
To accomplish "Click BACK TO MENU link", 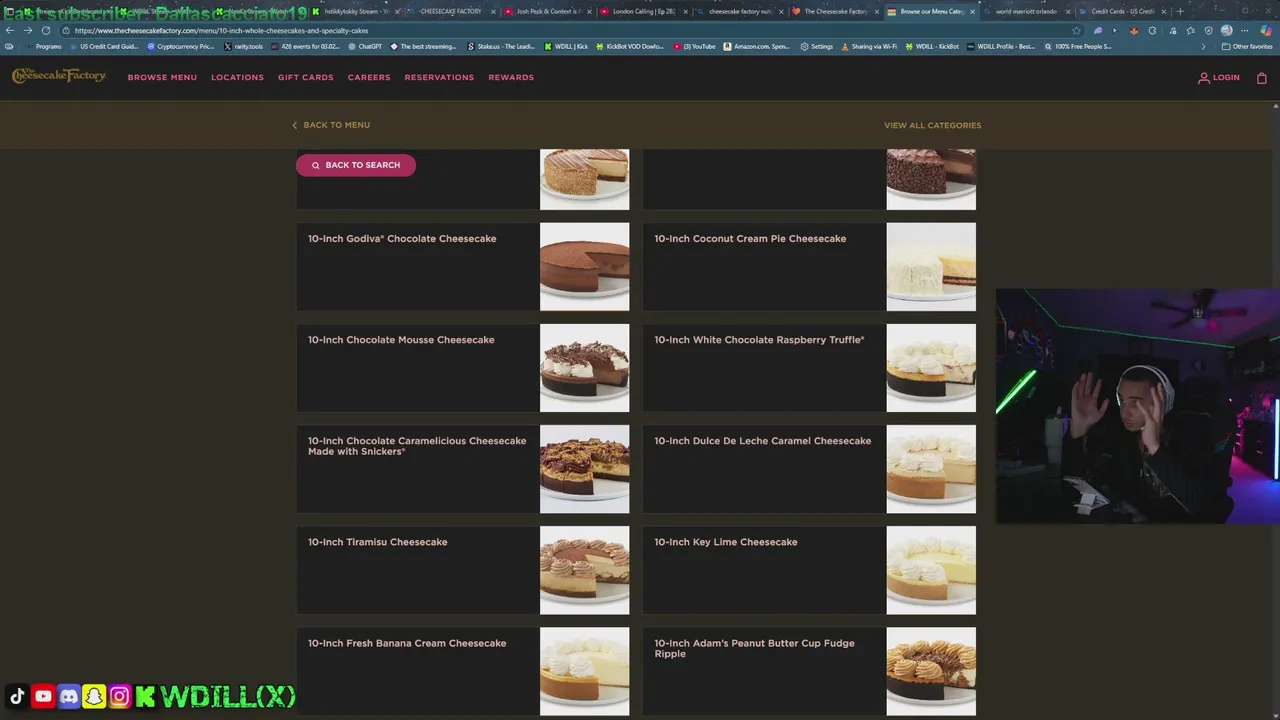I will click(331, 125).
